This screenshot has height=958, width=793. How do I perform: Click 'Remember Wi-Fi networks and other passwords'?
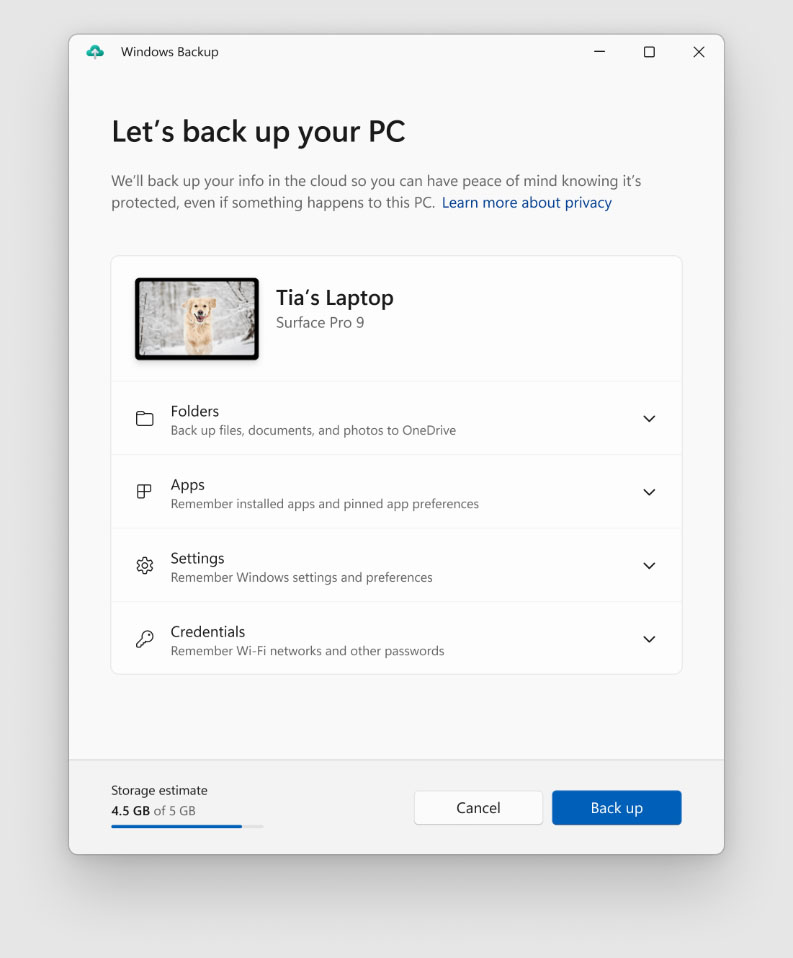click(x=307, y=651)
